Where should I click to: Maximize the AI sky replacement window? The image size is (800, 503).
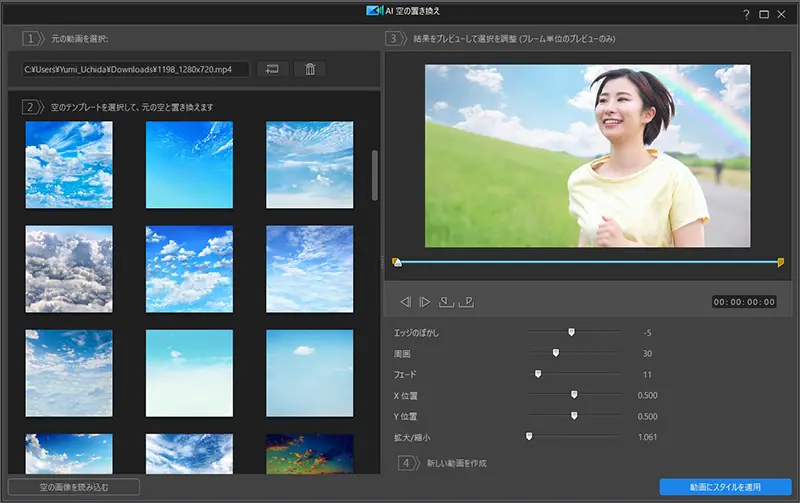click(764, 14)
